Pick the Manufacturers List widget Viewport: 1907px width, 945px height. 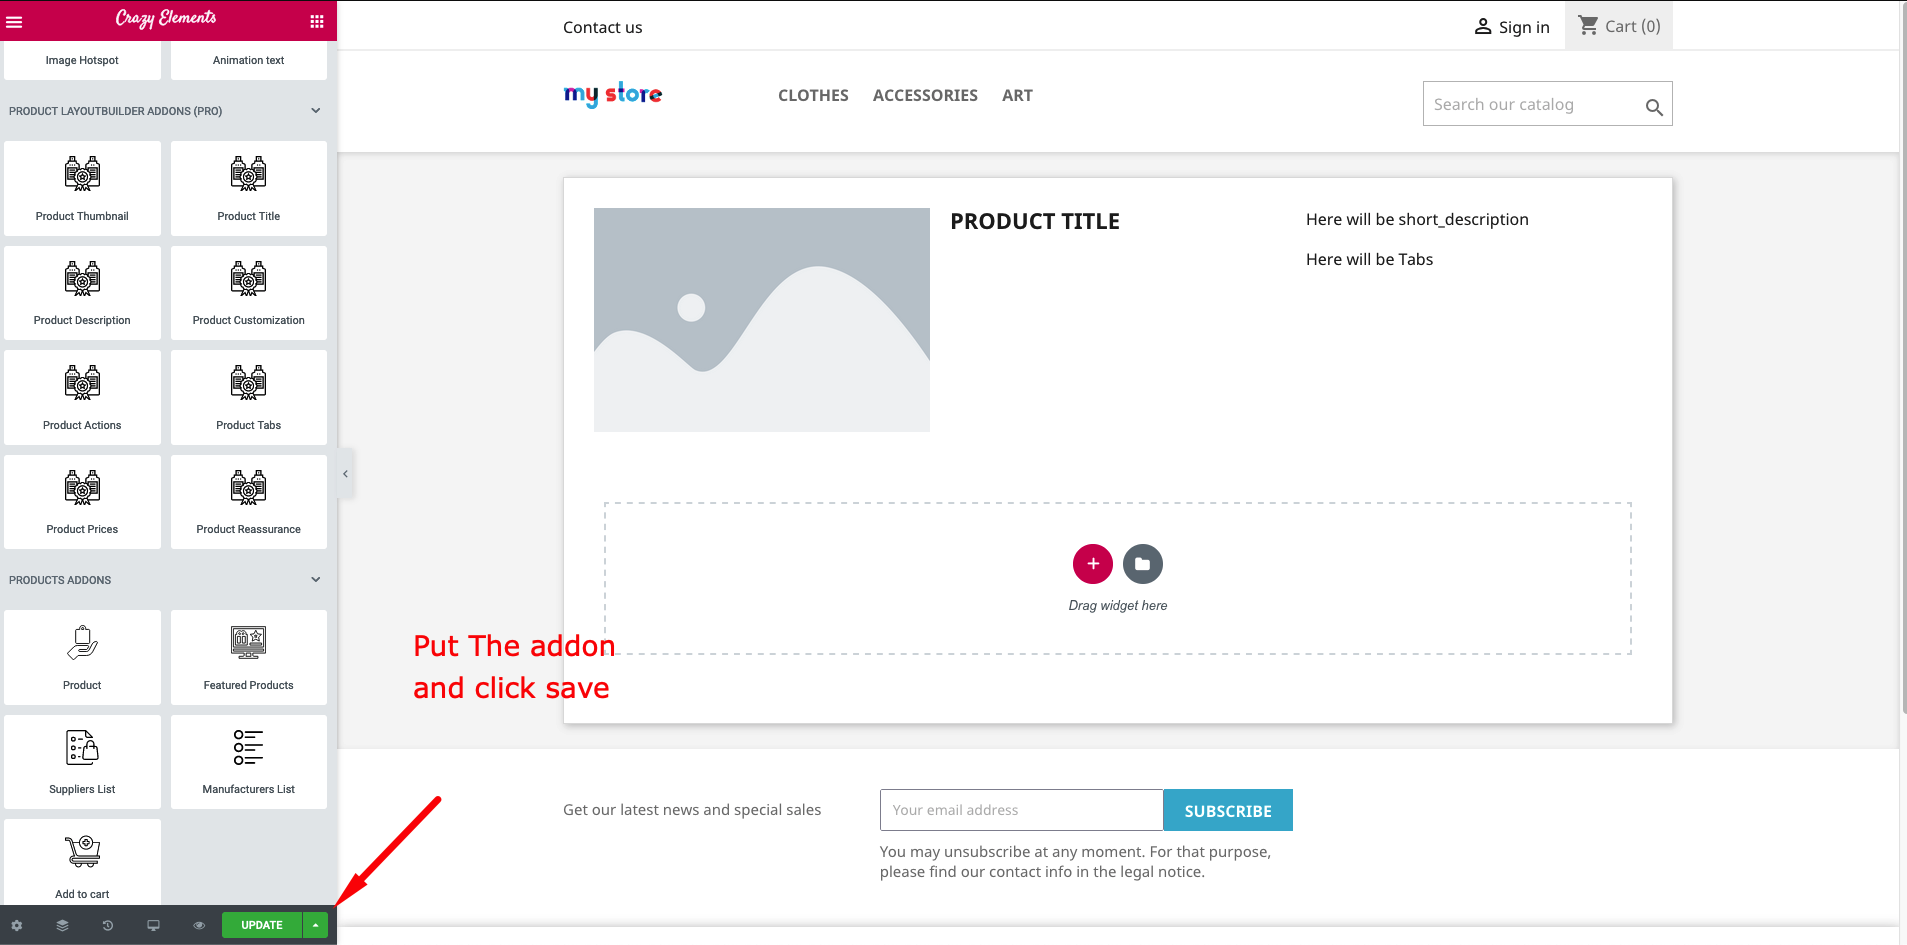(x=249, y=762)
